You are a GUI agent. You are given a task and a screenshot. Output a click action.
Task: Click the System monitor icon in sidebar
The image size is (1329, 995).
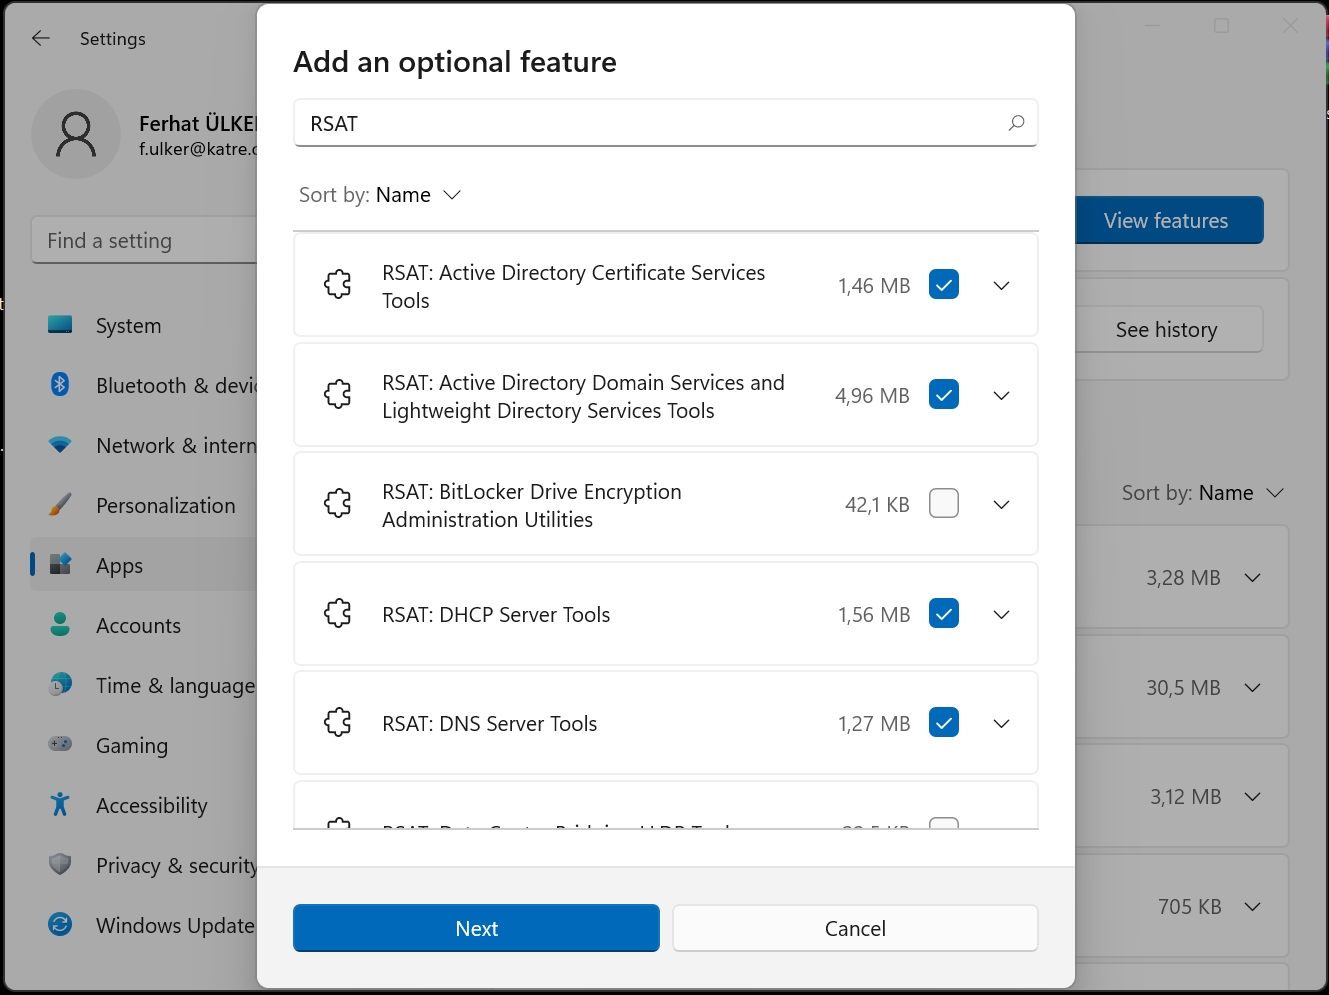click(60, 325)
